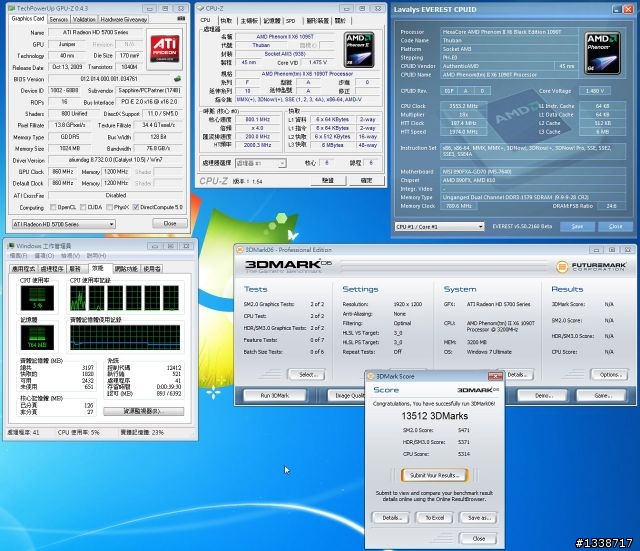Click the GPU-Z title bar icon

point(12,8)
